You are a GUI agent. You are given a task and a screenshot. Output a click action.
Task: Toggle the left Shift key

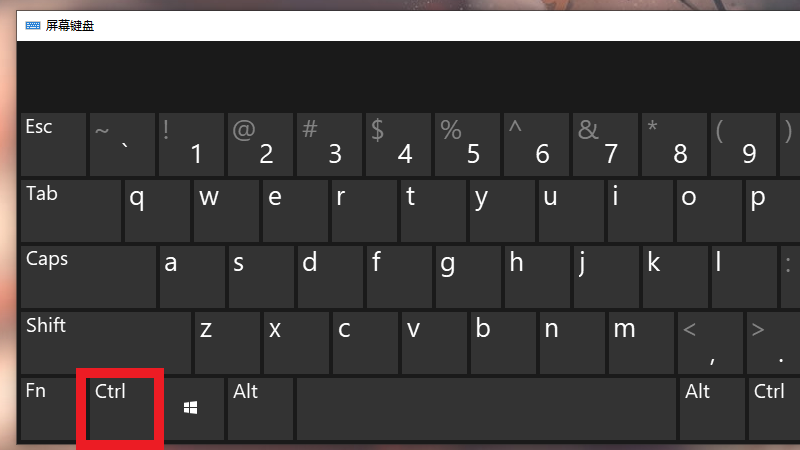tap(106, 343)
